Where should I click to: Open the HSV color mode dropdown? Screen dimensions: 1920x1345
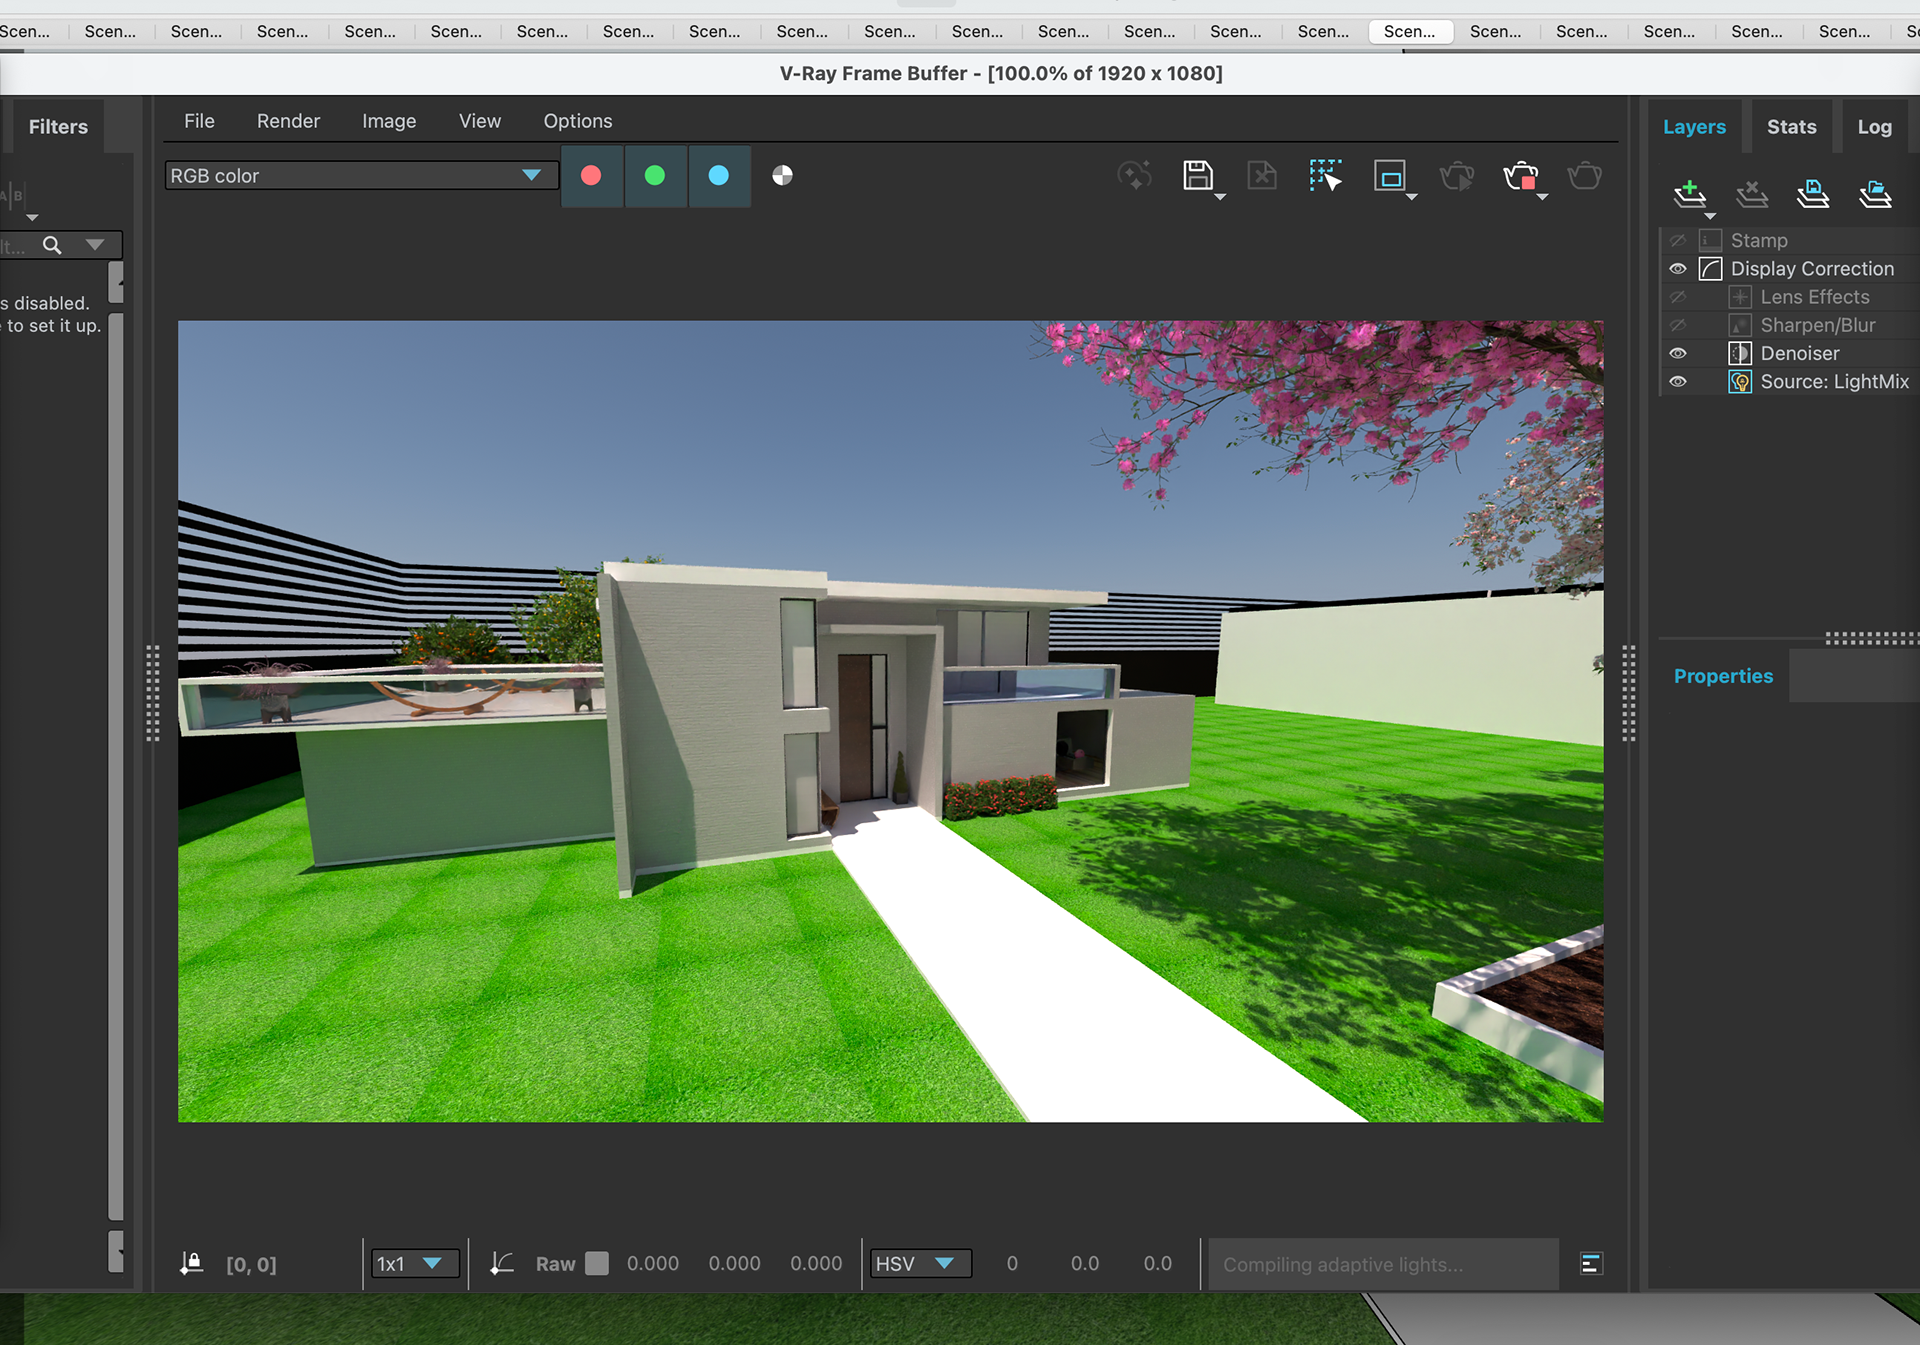pyautogui.click(x=920, y=1264)
